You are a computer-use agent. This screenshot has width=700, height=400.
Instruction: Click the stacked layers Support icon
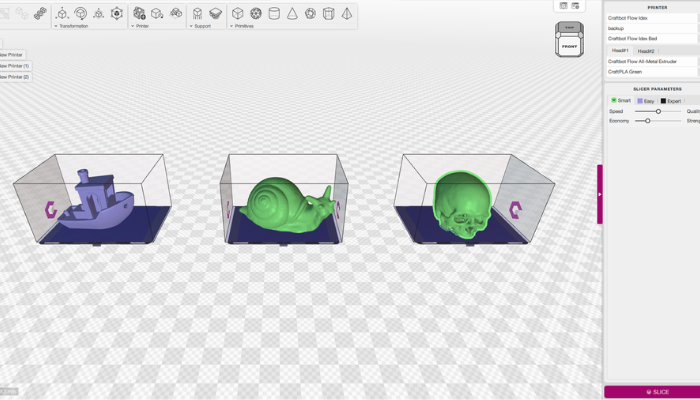[216, 13]
